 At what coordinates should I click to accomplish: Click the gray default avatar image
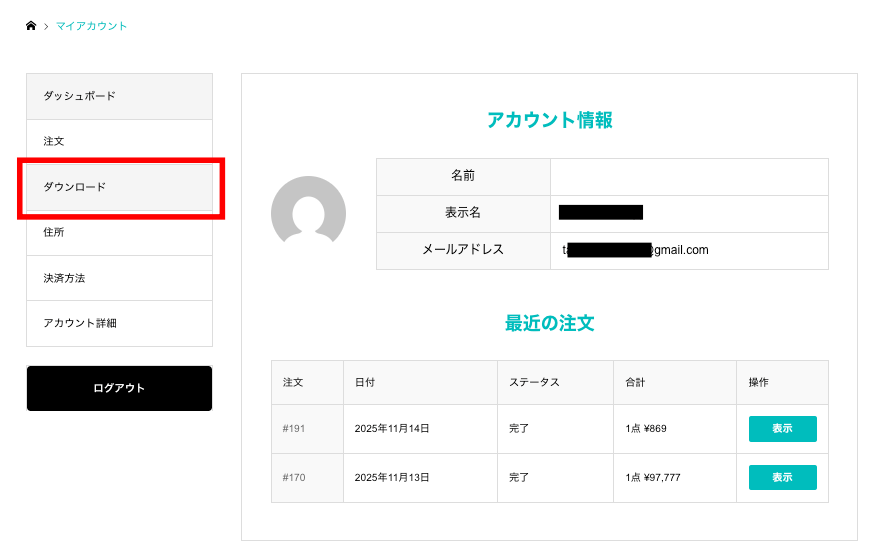pyautogui.click(x=308, y=213)
